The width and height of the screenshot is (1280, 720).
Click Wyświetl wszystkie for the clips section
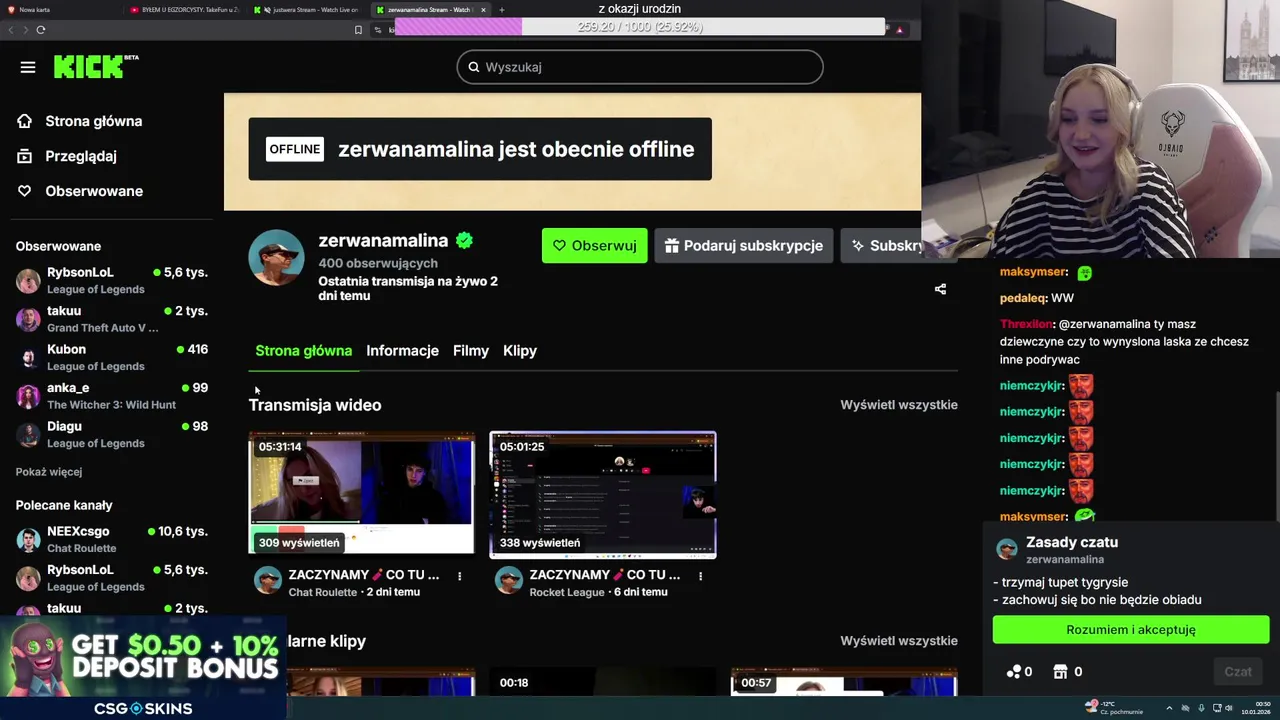point(899,641)
